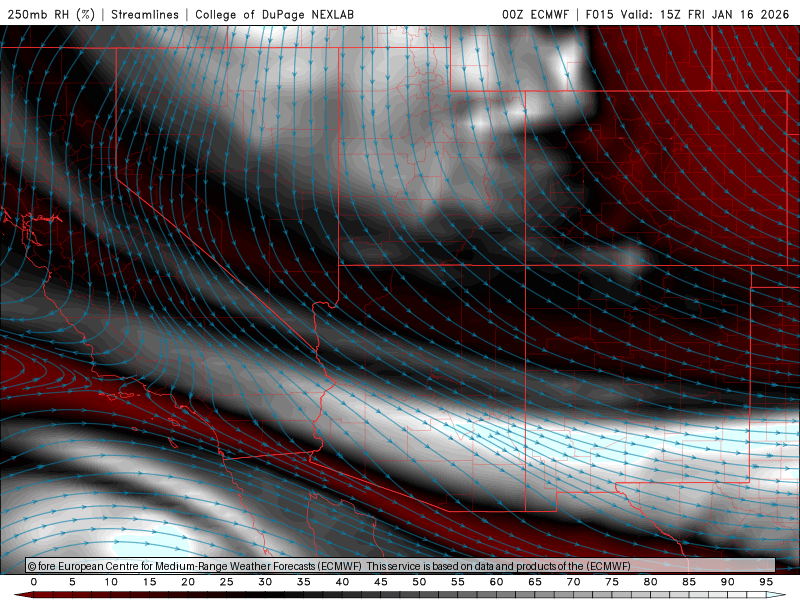The height and width of the screenshot is (600, 800).
Task: Click the "00Z ECMWF" model run label
Action: [x=535, y=14]
